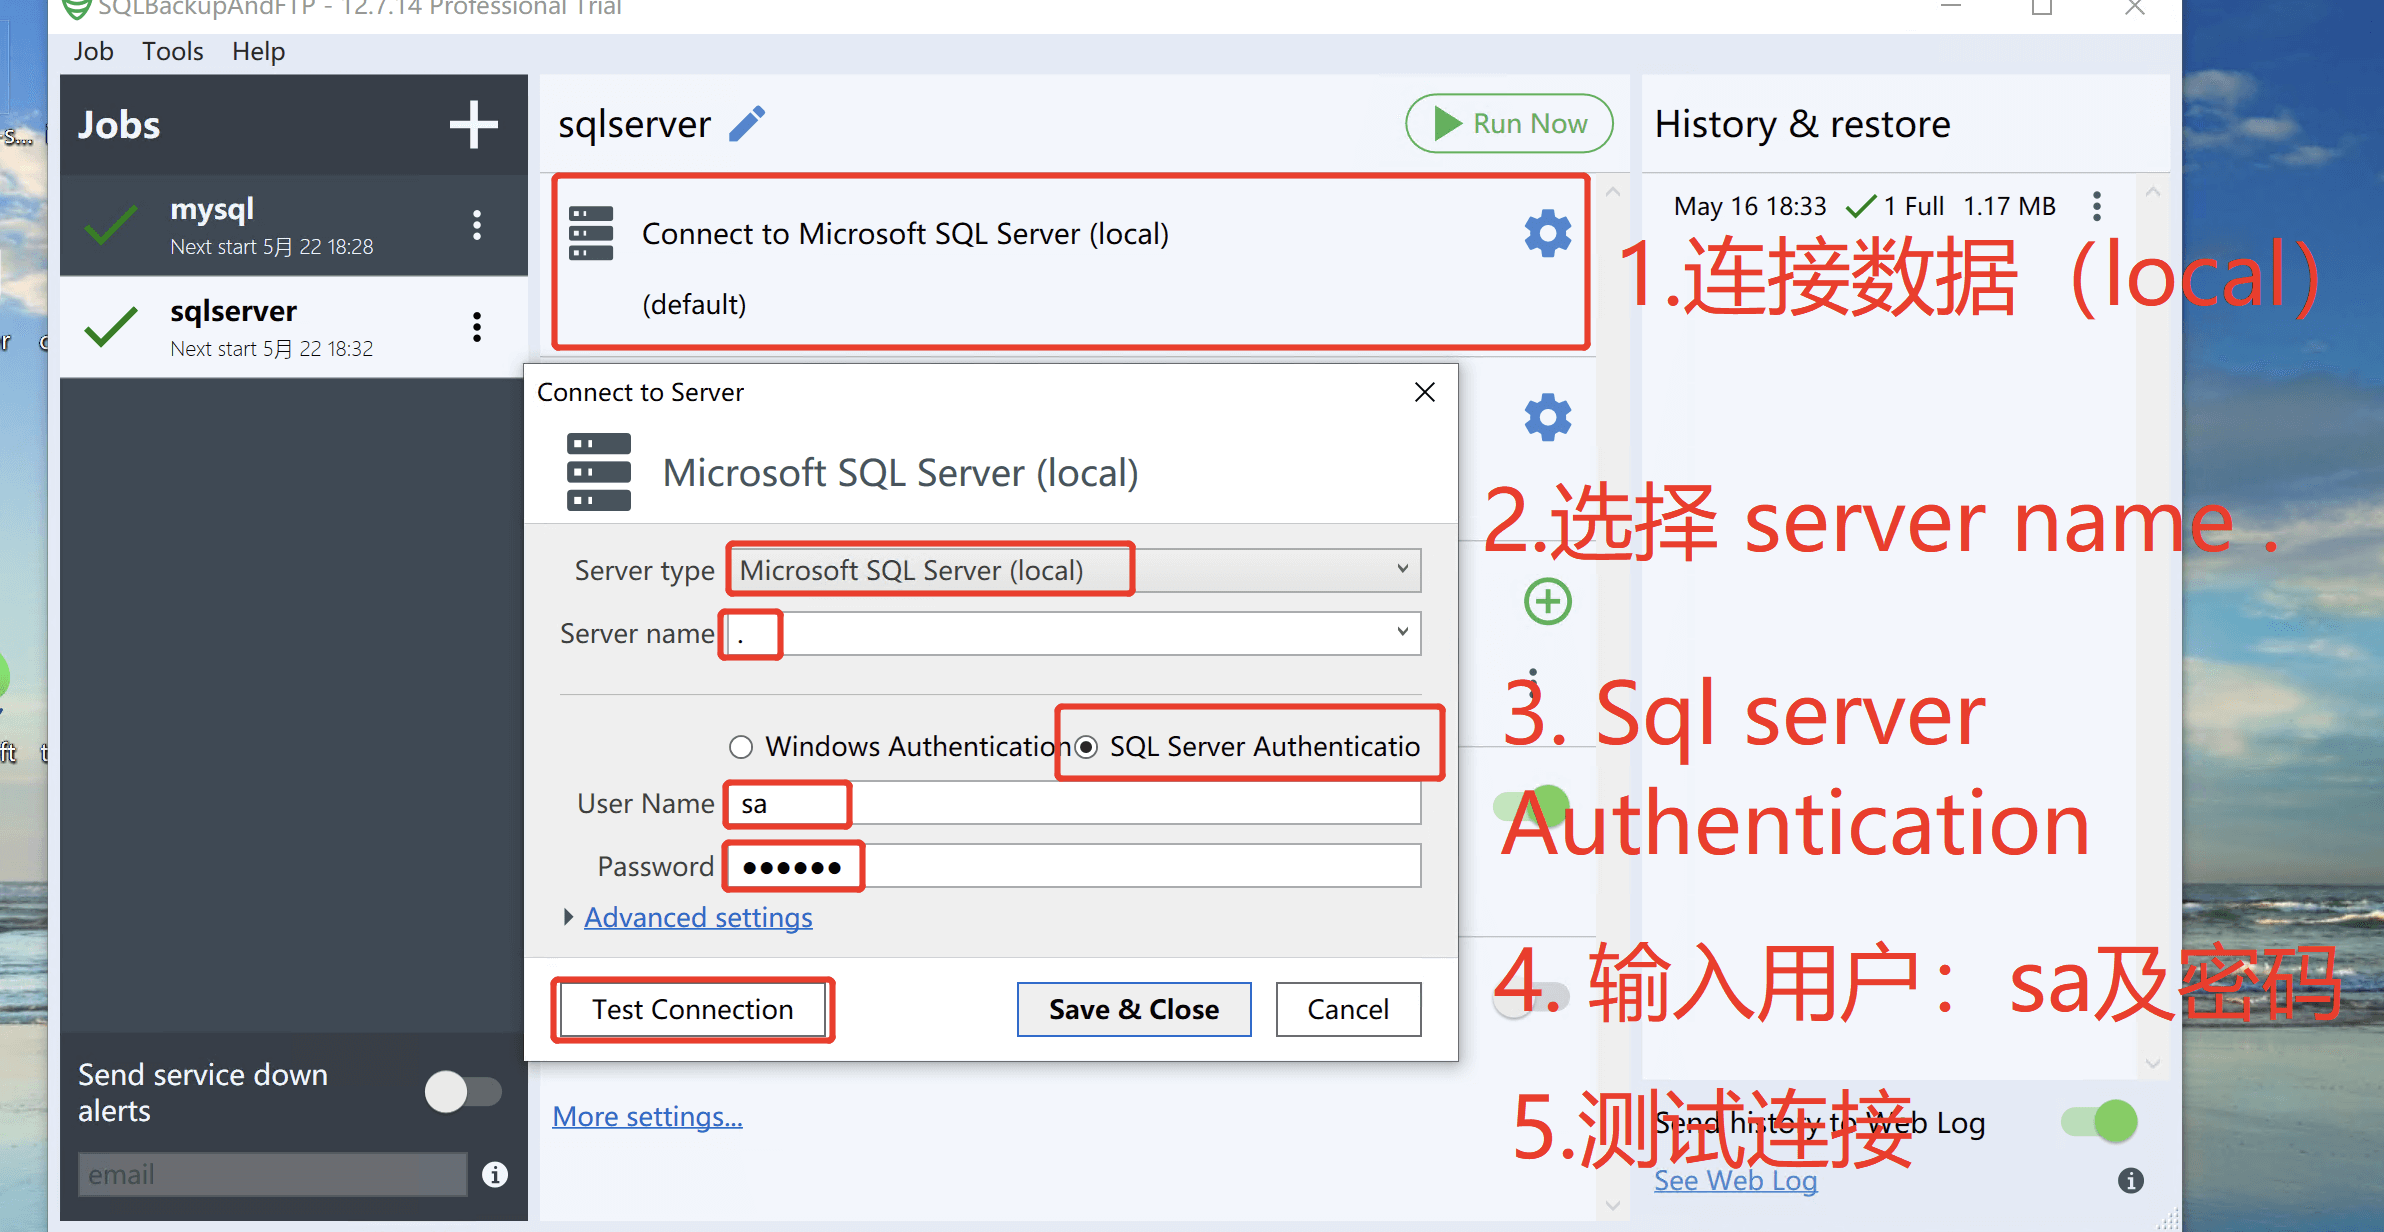Close the Connect to Server dialog
The height and width of the screenshot is (1232, 2384).
pyautogui.click(x=1425, y=392)
